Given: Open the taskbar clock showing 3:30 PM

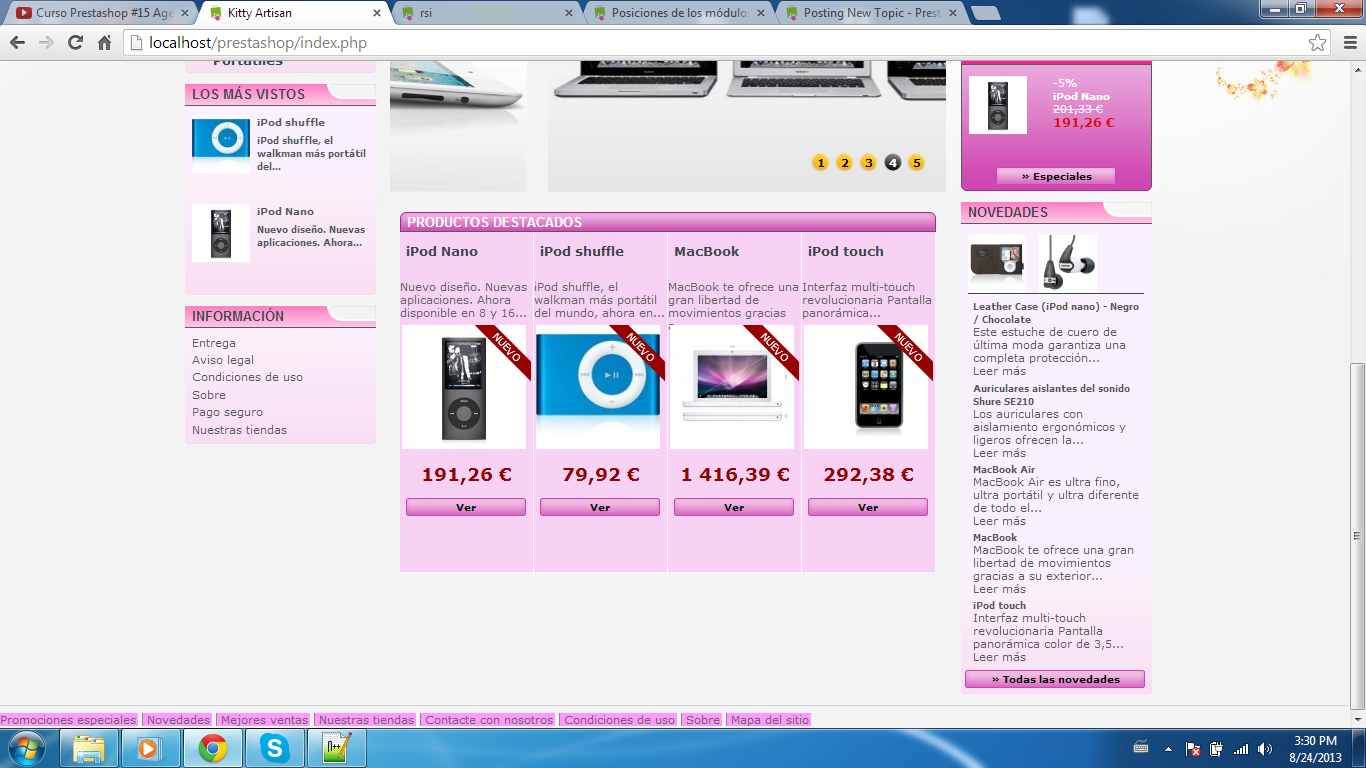Looking at the screenshot, I should [x=1315, y=748].
